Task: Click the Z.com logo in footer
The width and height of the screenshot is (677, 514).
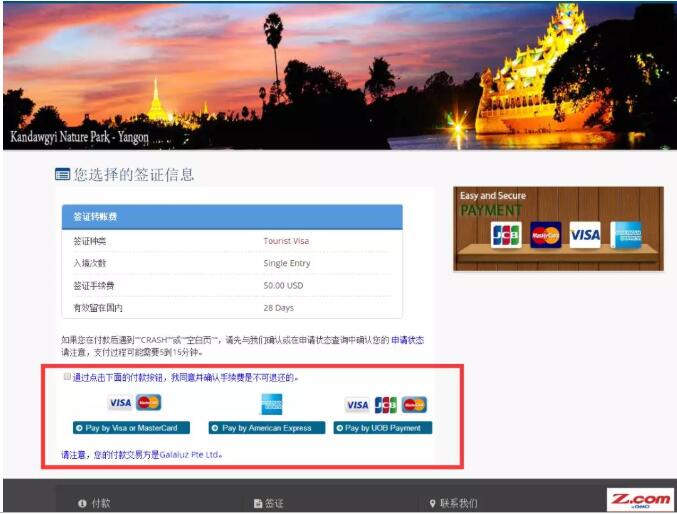Action: (639, 500)
